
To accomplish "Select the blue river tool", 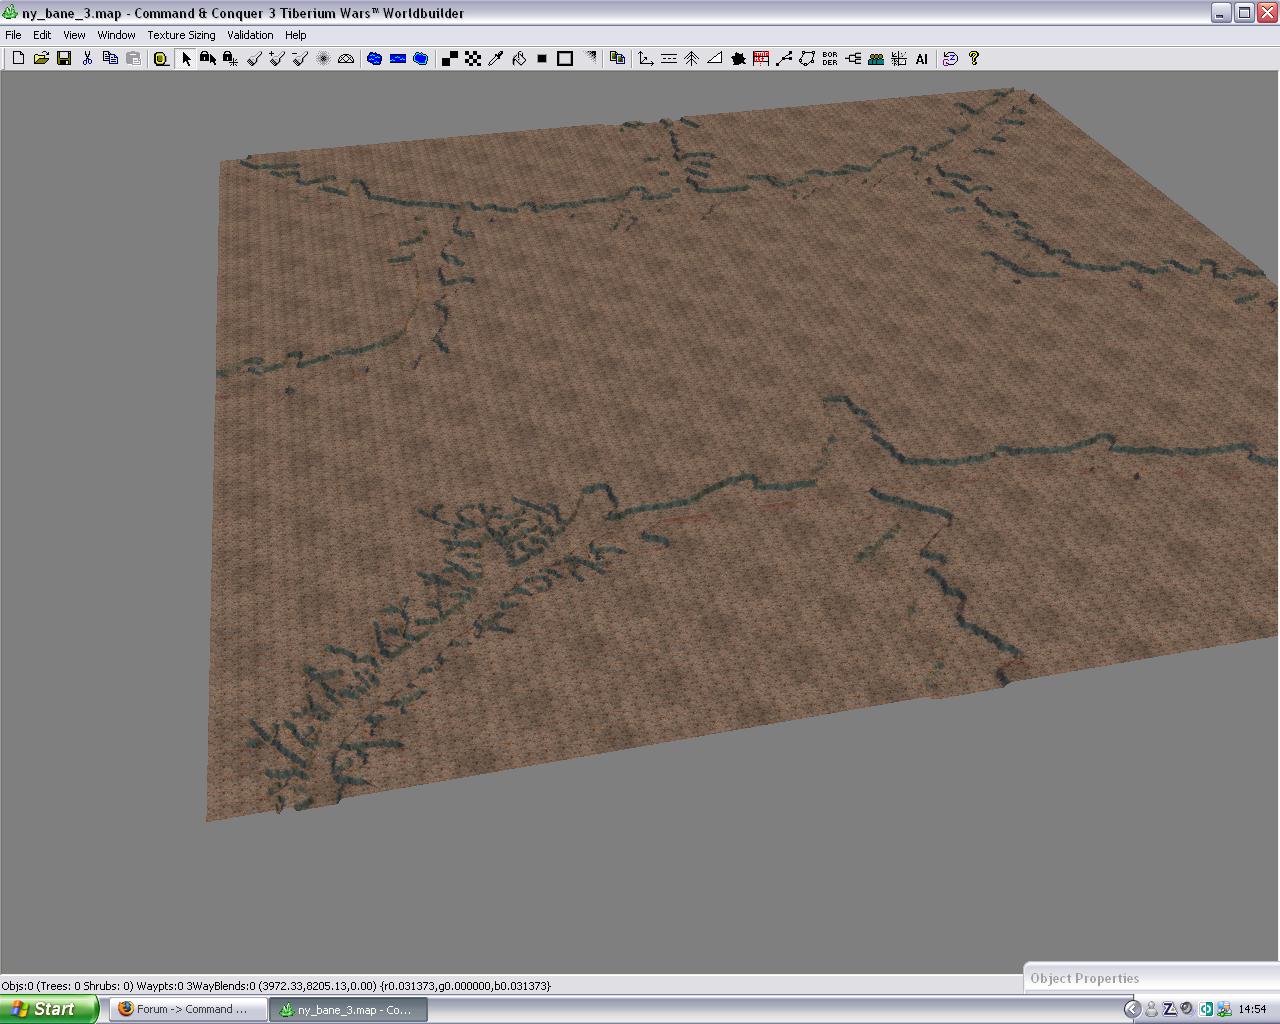I will pos(397,59).
